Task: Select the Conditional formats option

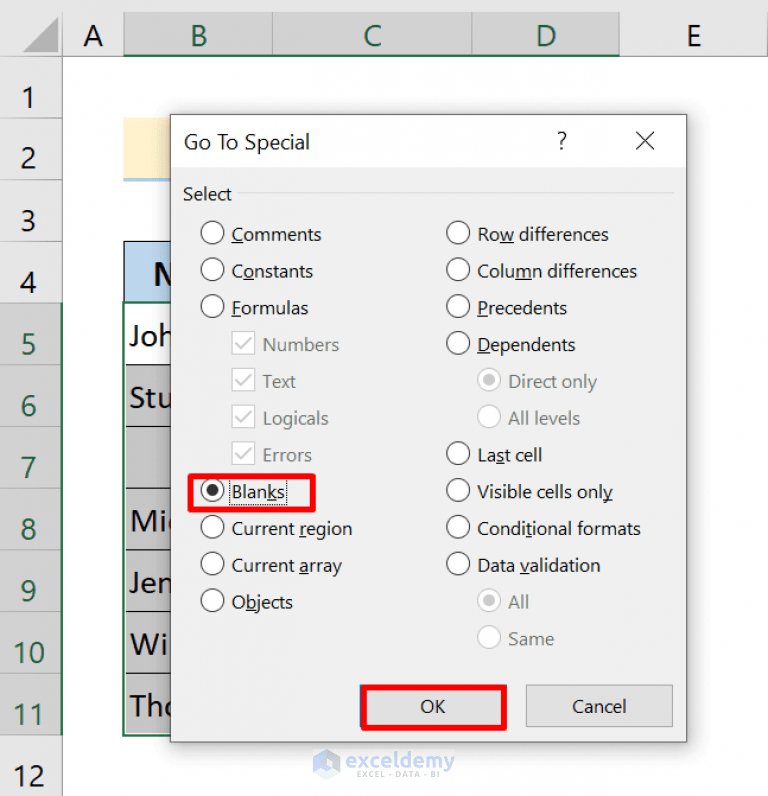Action: [x=543, y=528]
